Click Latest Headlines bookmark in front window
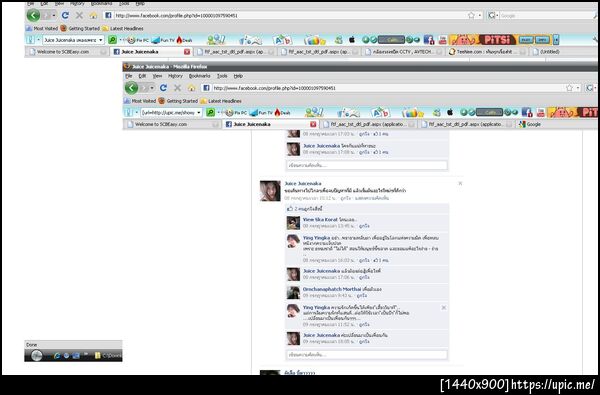This screenshot has height=395, width=600. (221, 101)
